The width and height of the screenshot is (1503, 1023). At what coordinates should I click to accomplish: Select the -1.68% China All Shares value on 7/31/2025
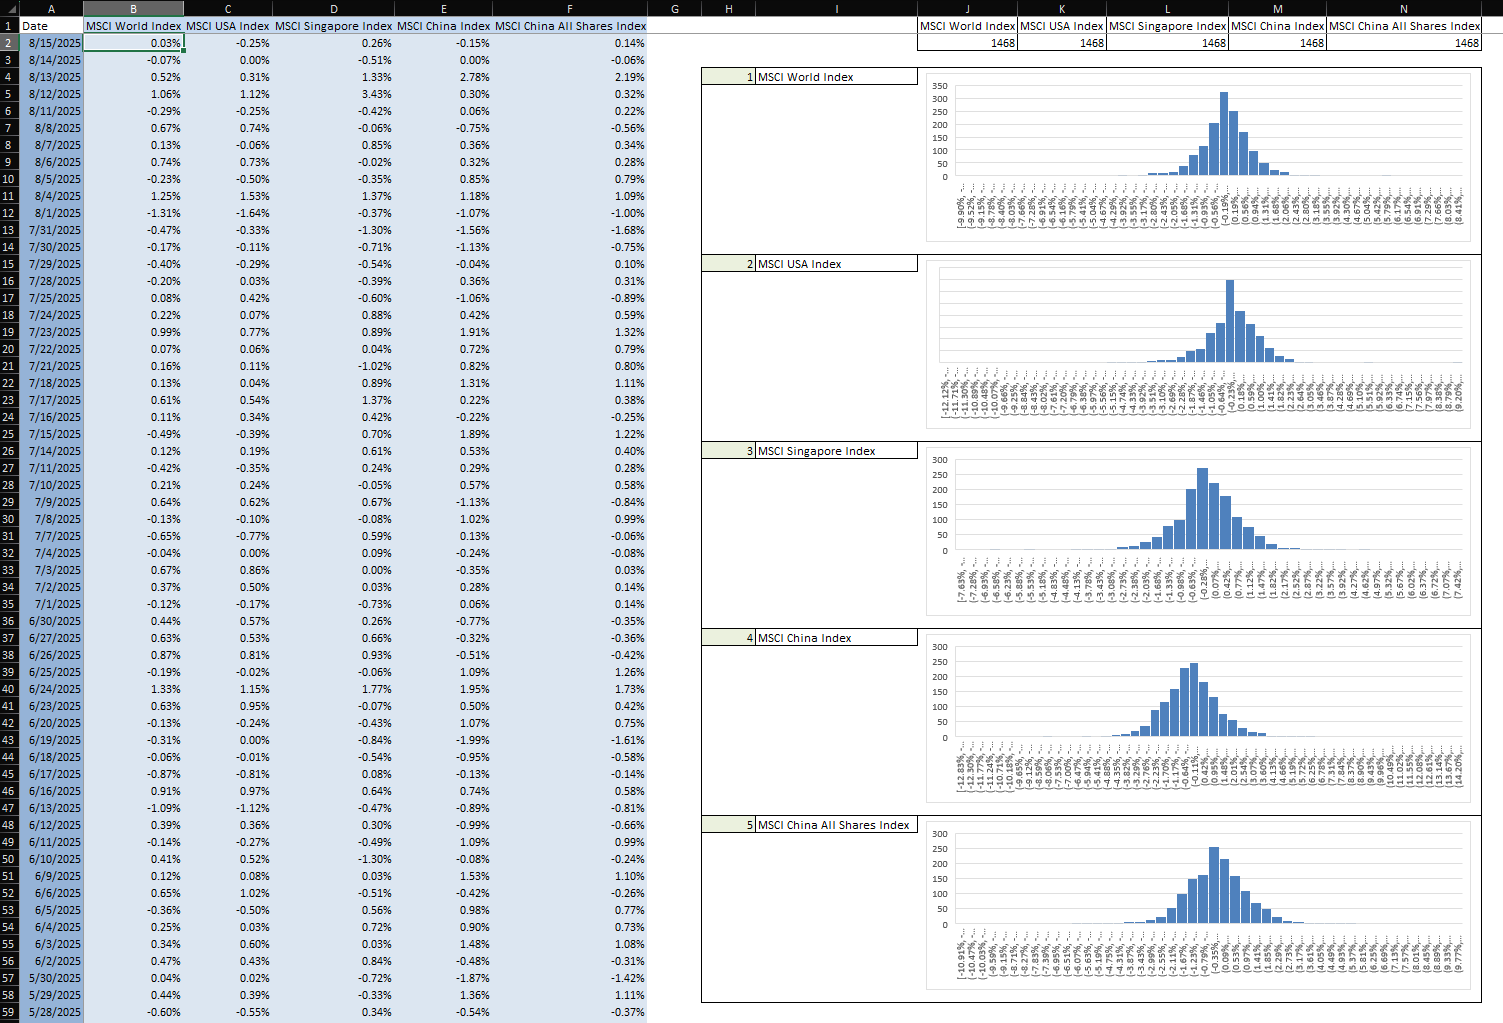(570, 230)
